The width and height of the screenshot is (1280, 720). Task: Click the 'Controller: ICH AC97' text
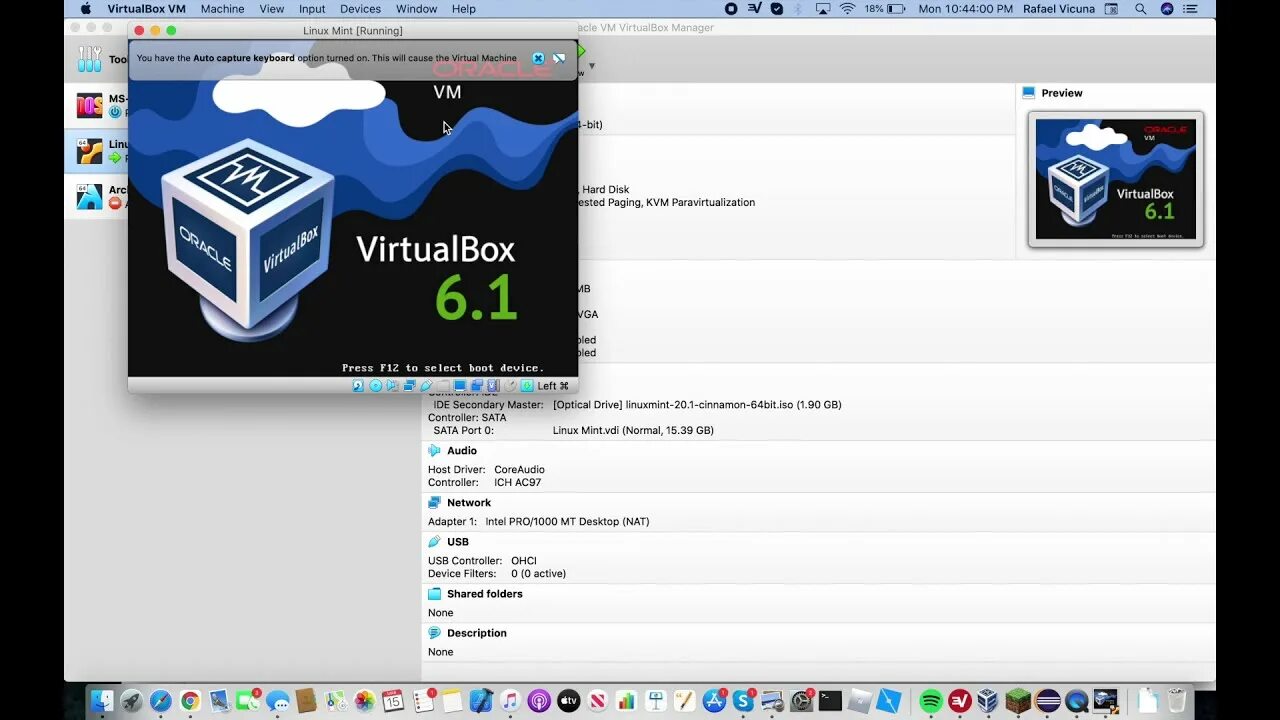(x=485, y=483)
